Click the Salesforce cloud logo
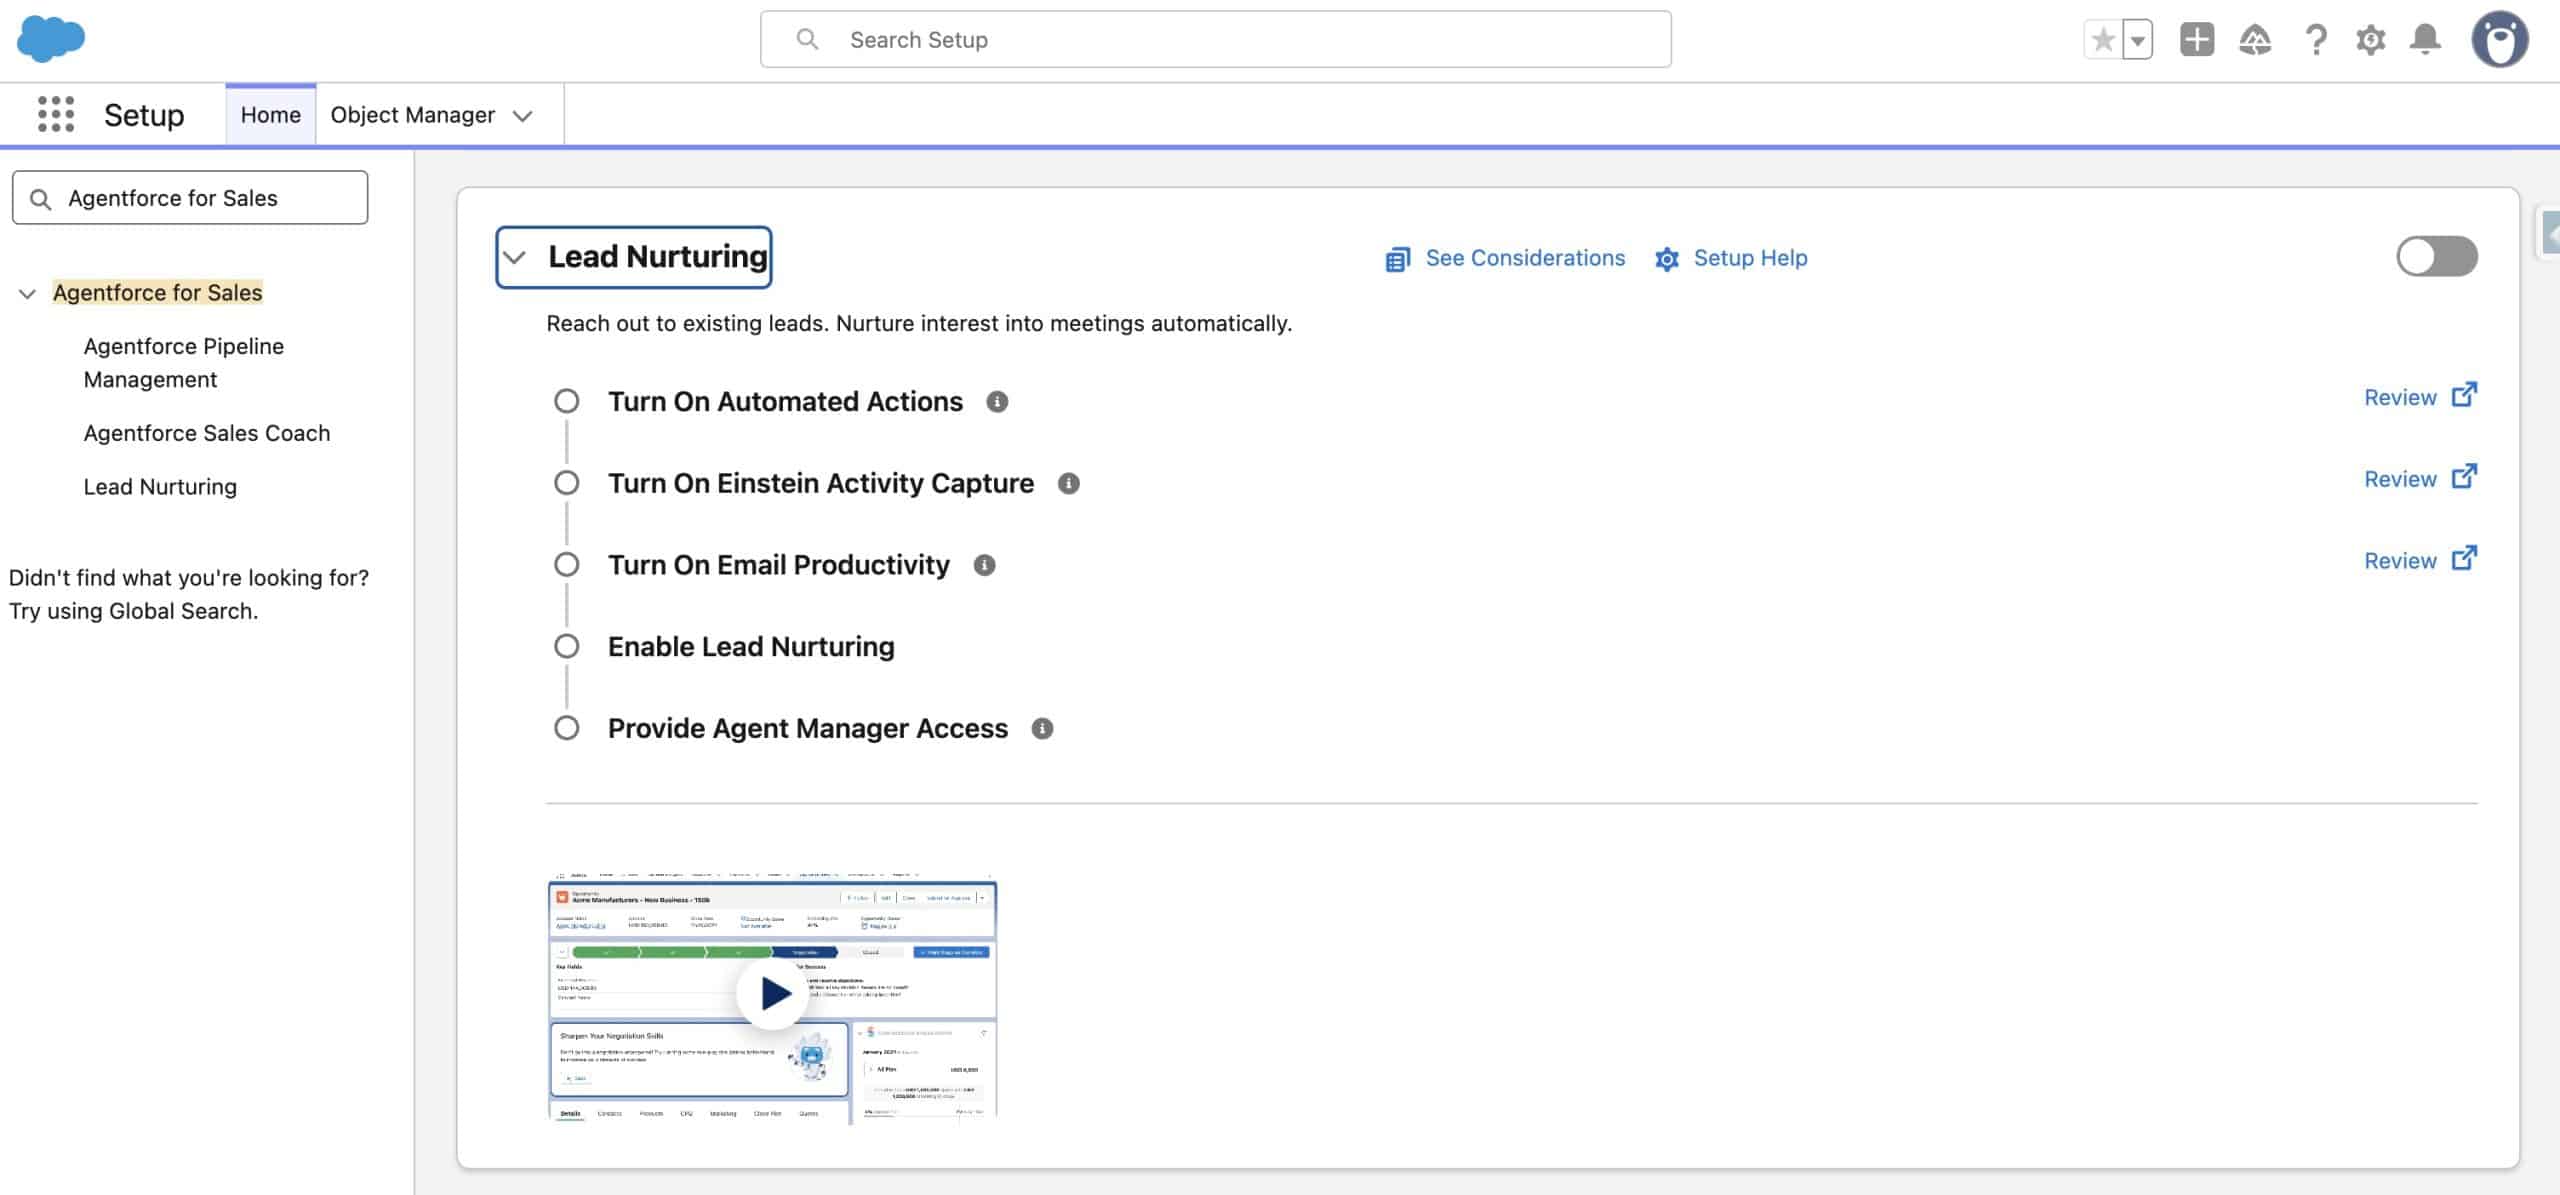Screen dimensions: 2560x1195 [51, 39]
